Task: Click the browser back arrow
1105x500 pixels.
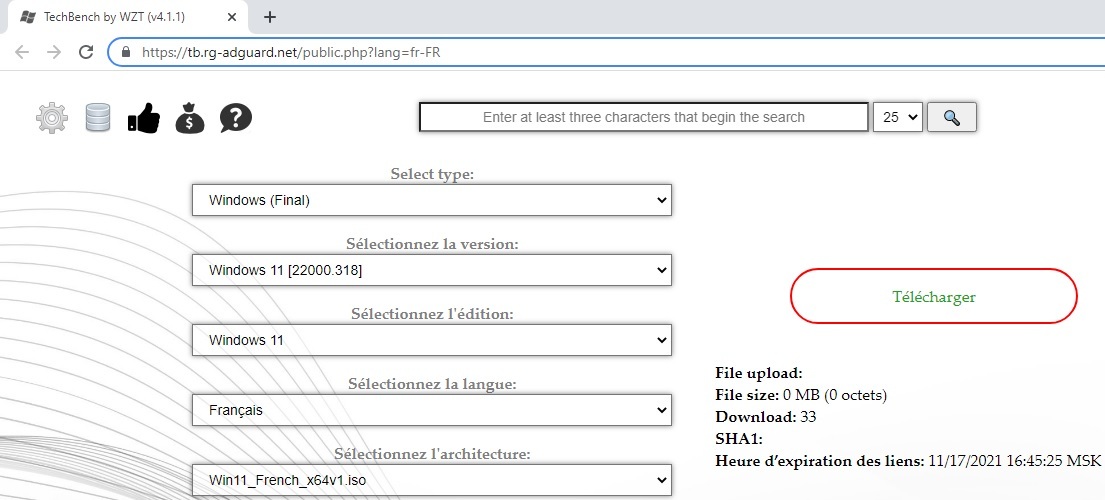Action: click(x=22, y=52)
